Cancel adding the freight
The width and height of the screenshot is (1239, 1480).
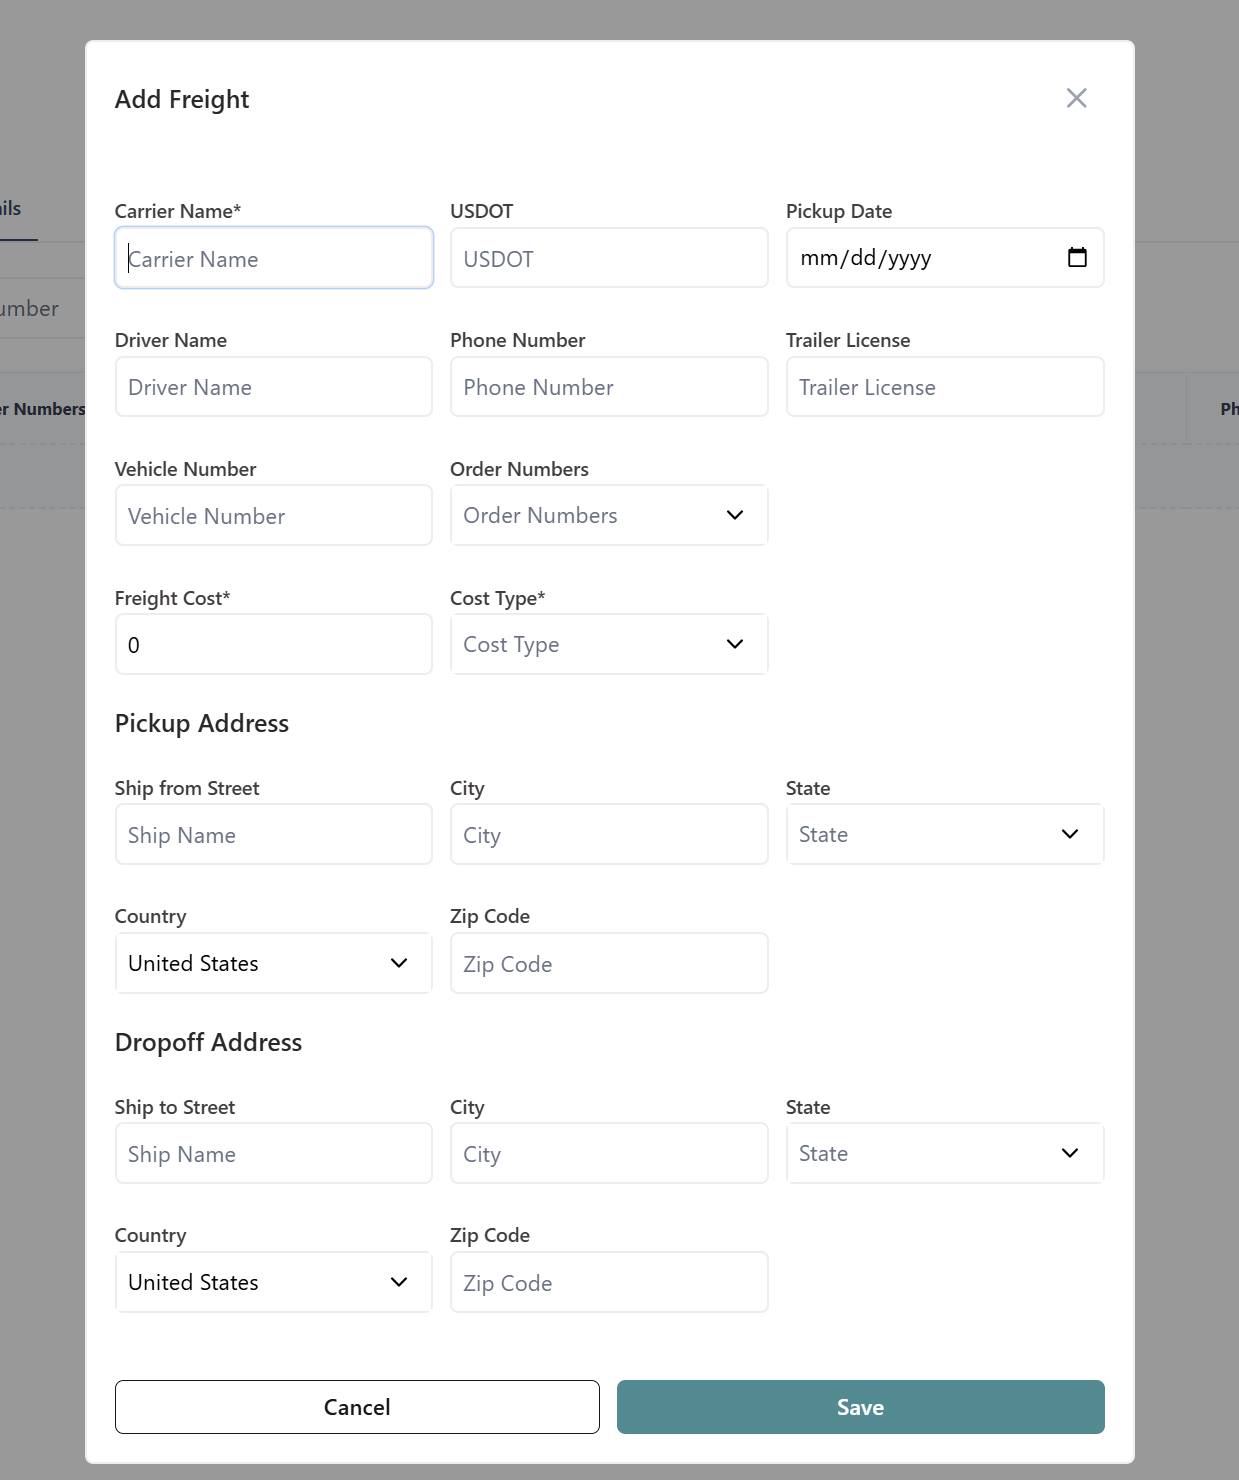(357, 1406)
